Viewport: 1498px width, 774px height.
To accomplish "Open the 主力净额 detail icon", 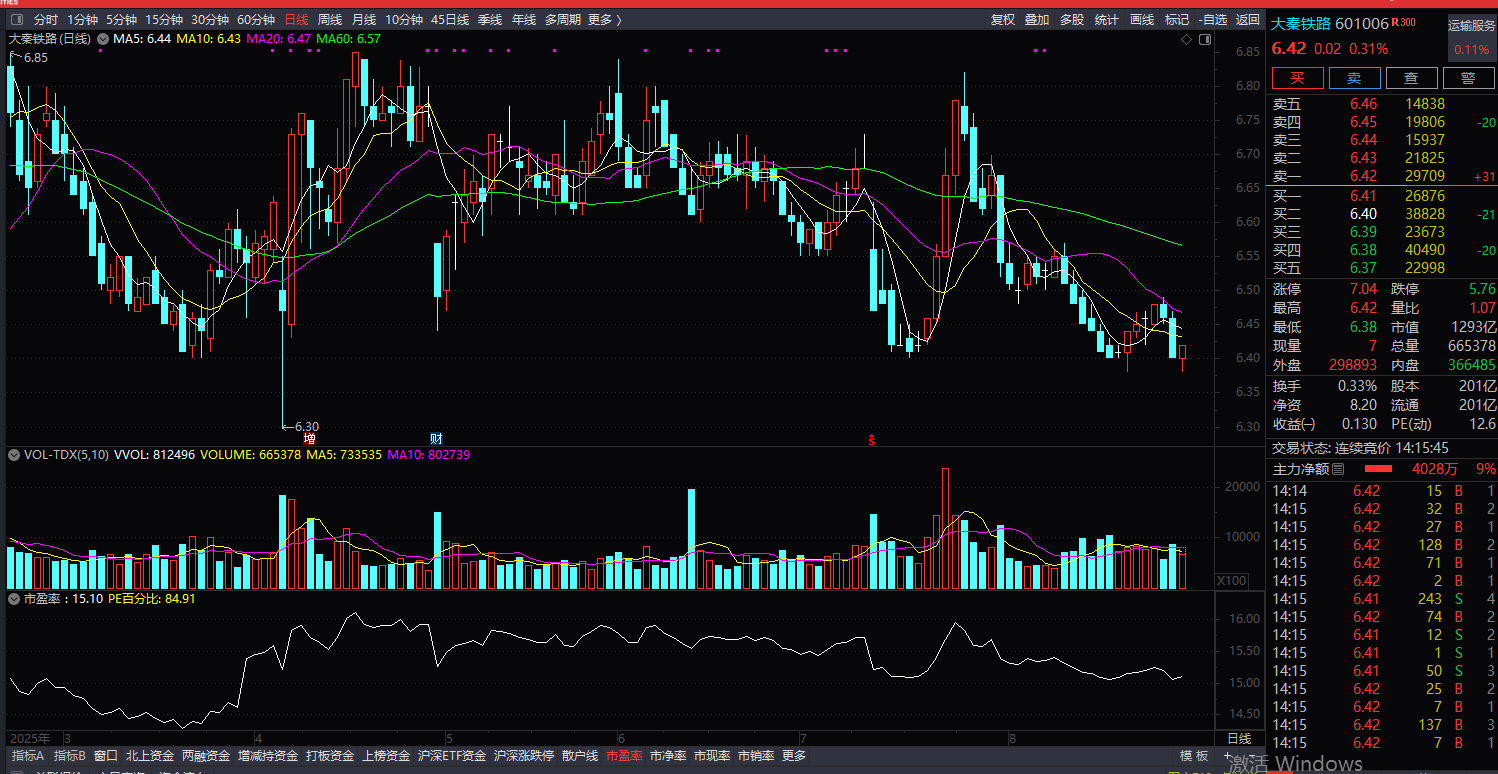I will click(1338, 469).
